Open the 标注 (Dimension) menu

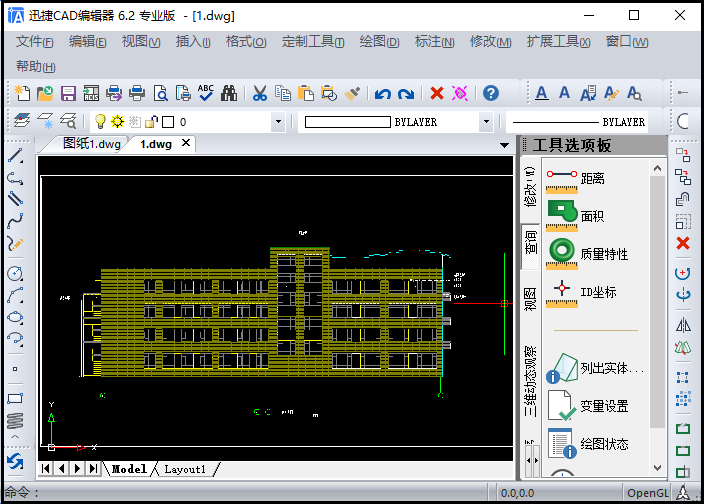click(435, 42)
